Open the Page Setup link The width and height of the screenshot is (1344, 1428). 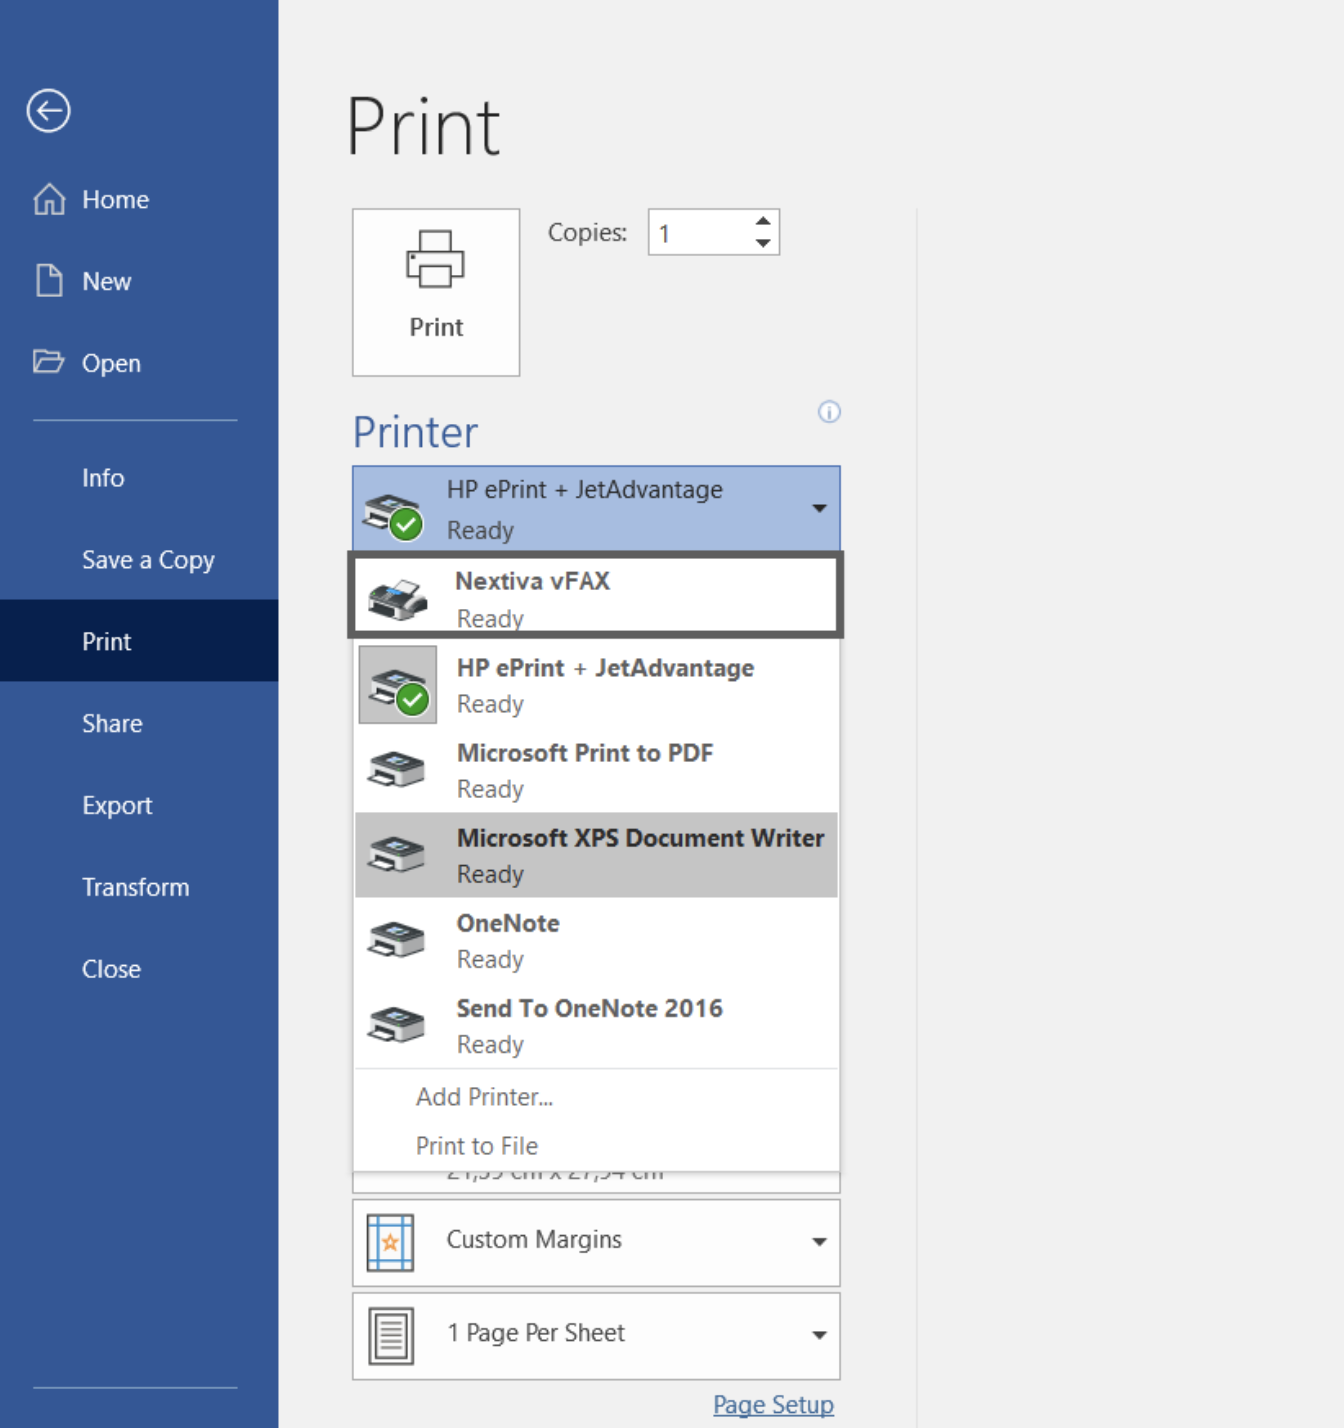click(773, 1405)
